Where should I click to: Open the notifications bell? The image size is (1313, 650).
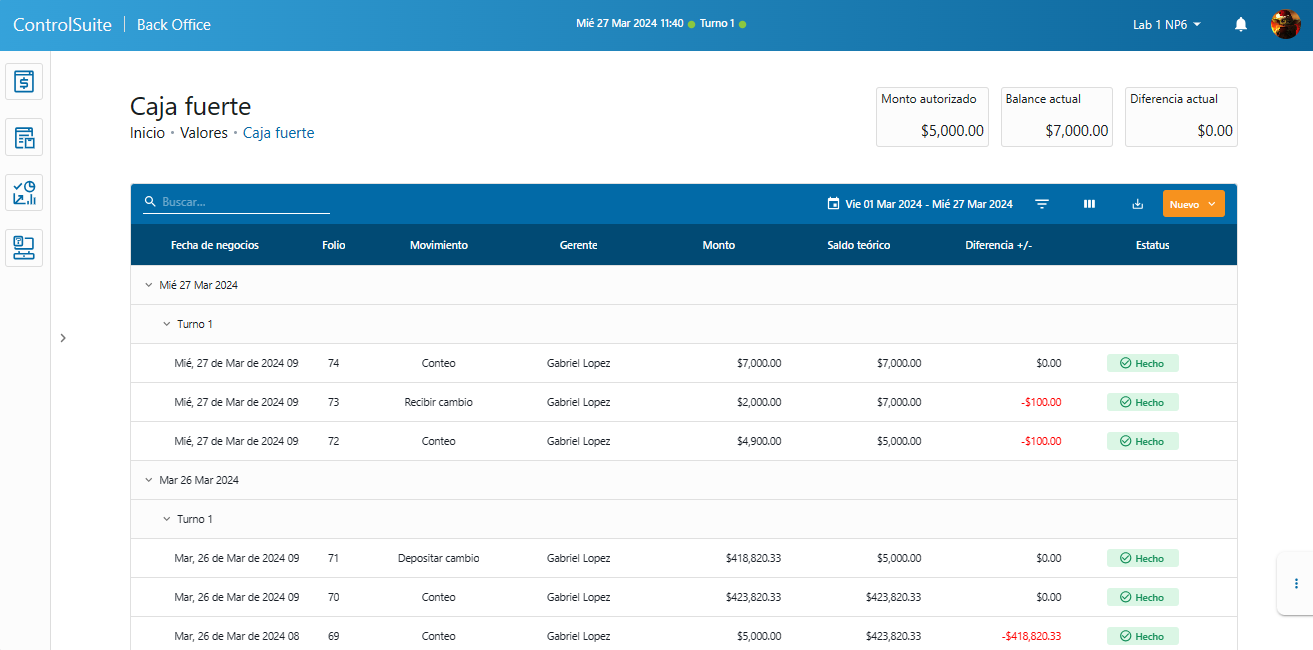pyautogui.click(x=1241, y=24)
